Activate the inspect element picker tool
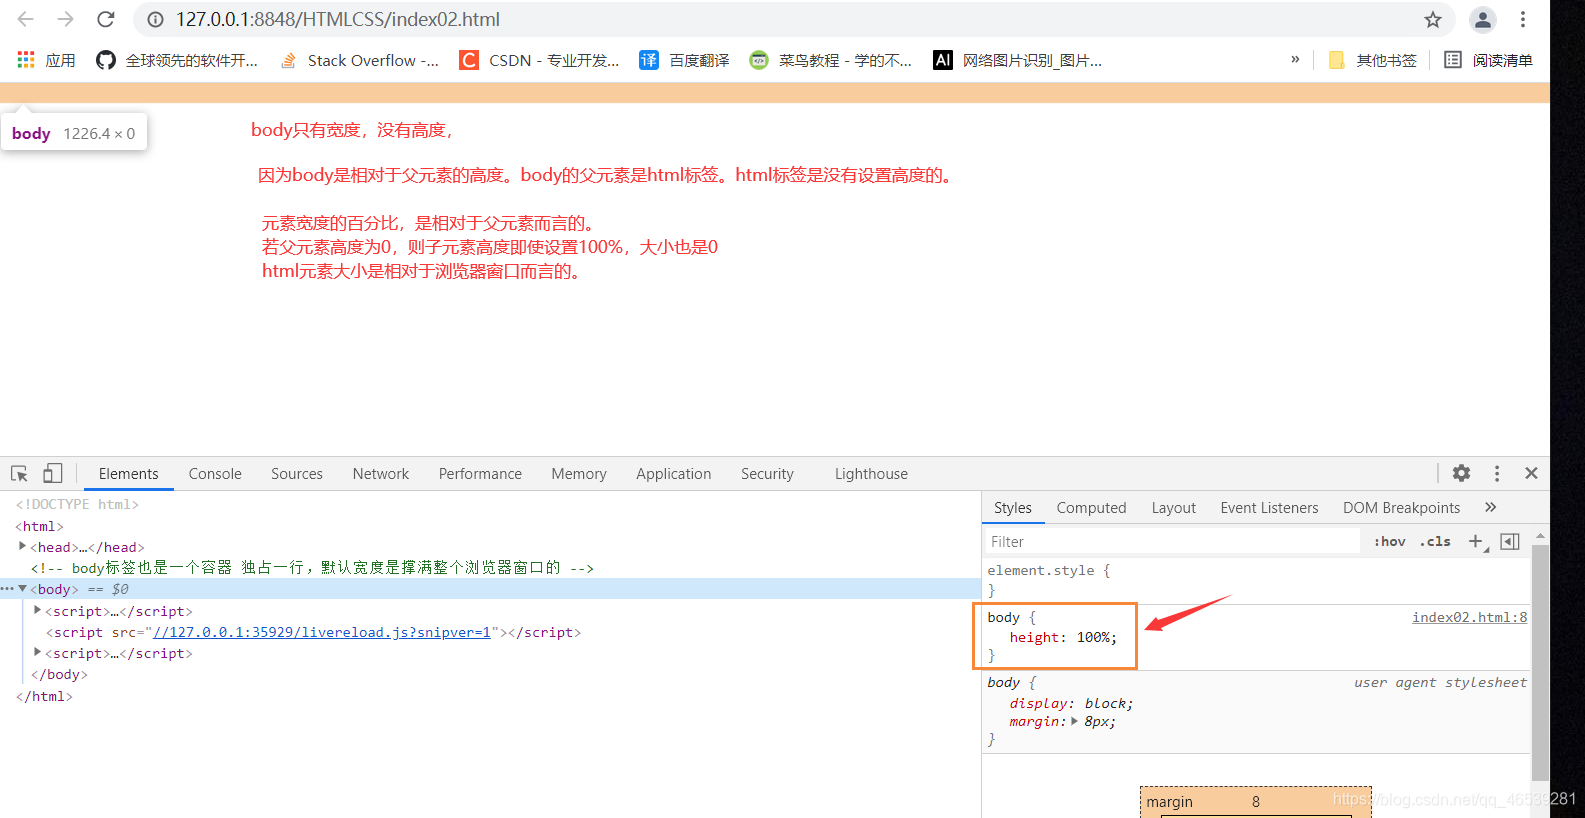Viewport: 1585px width, 818px height. 19,473
